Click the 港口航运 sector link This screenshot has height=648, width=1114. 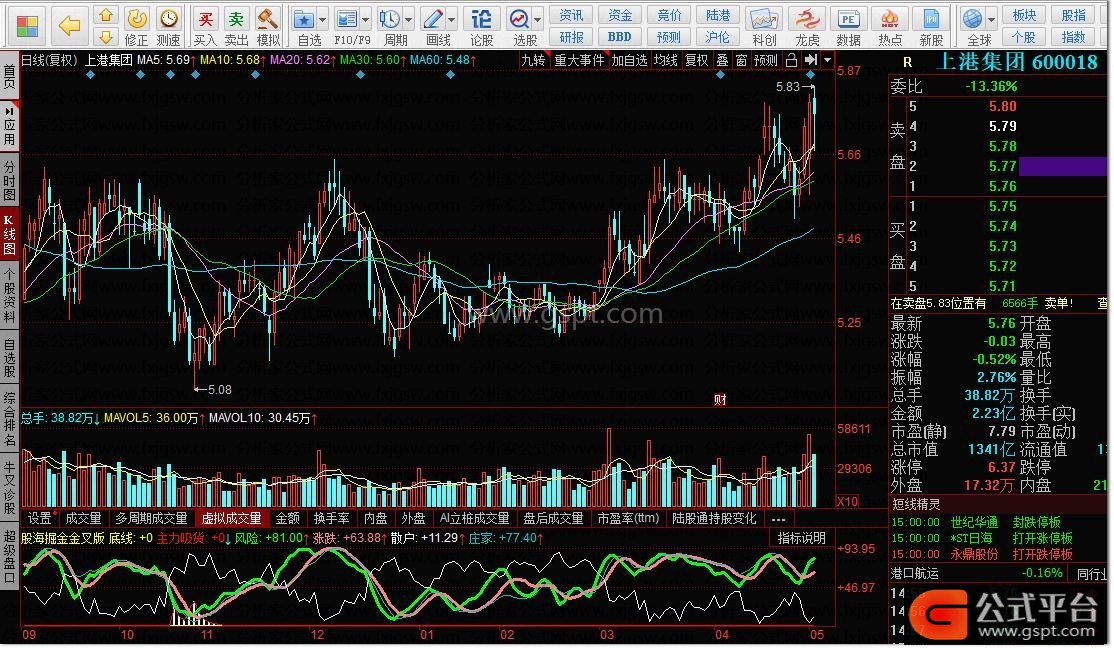[x=916, y=573]
